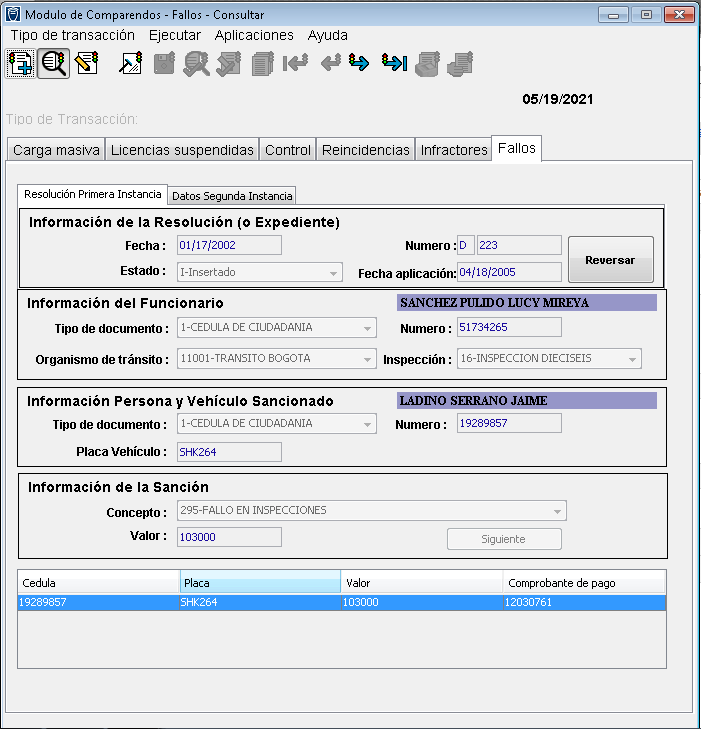Open the Aplicaciones menu
Viewport: 701px width, 729px height.
tap(254, 35)
